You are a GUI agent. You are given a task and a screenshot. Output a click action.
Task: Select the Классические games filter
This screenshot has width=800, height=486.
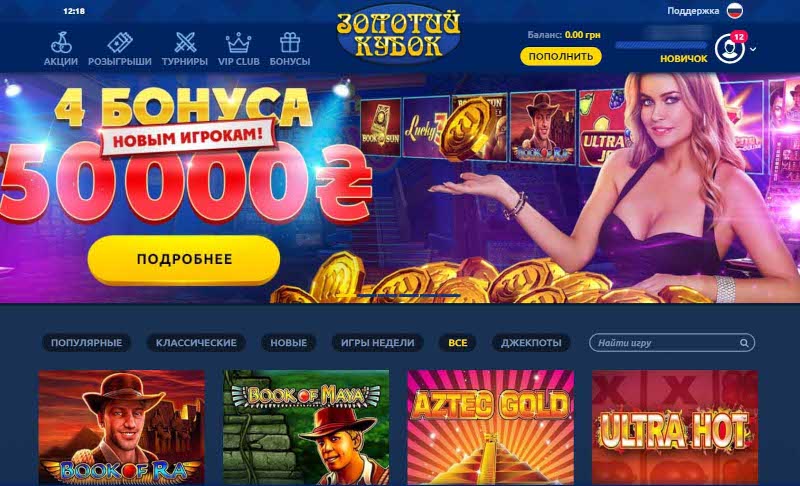coord(196,343)
